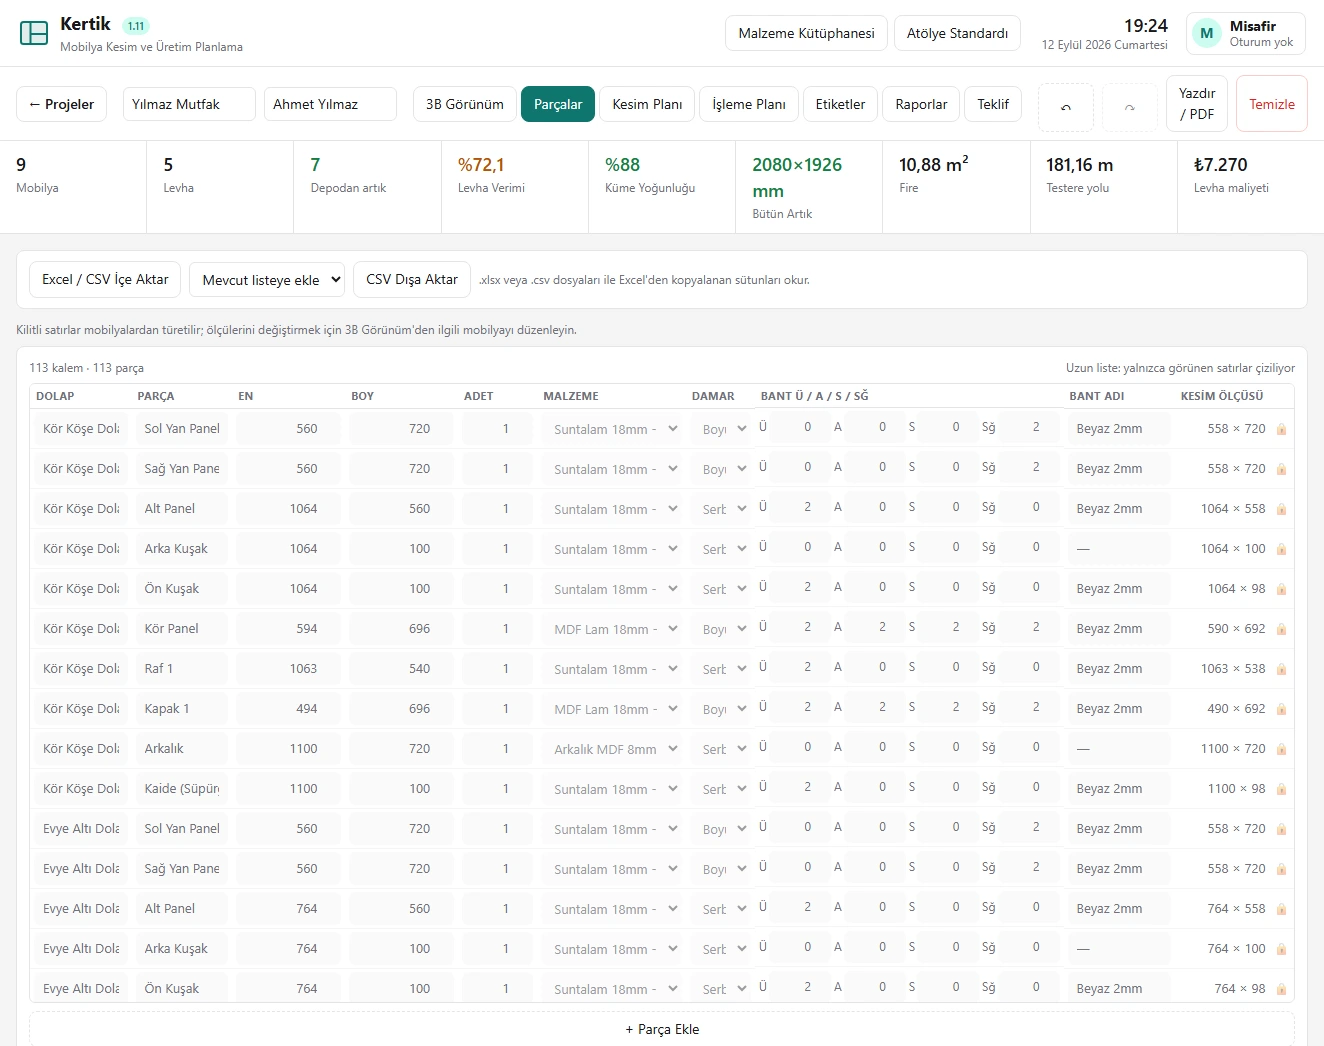Click the redo arrow icon
This screenshot has height=1046, width=1324.
[1130, 107]
